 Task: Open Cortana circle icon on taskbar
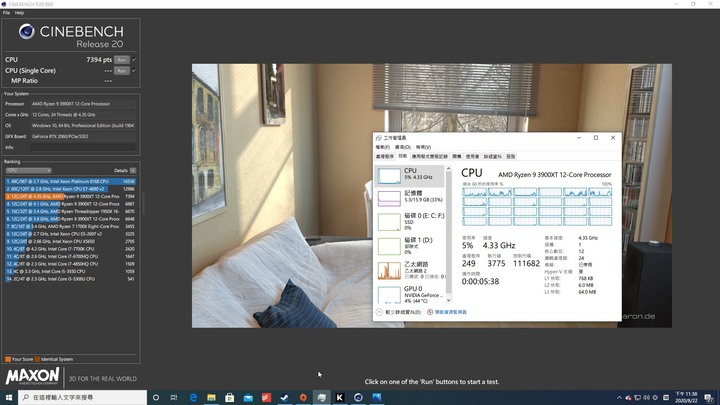tap(156, 397)
